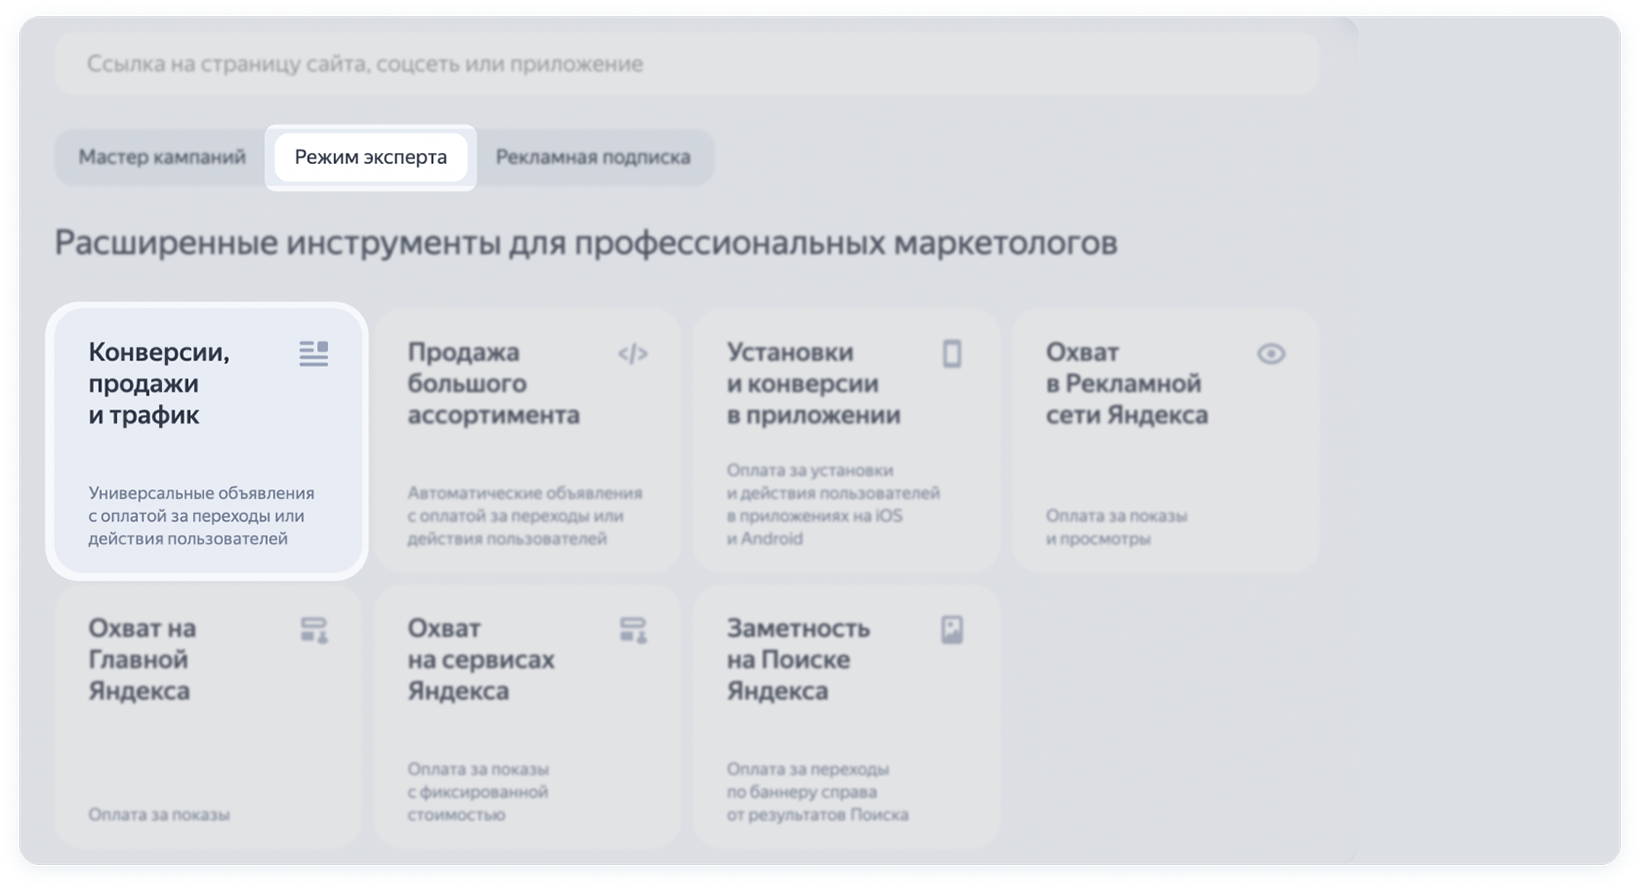The image size is (1640, 888).
Task: Click text 'Оплата за установки и действия пользователей'
Action: click(833, 504)
